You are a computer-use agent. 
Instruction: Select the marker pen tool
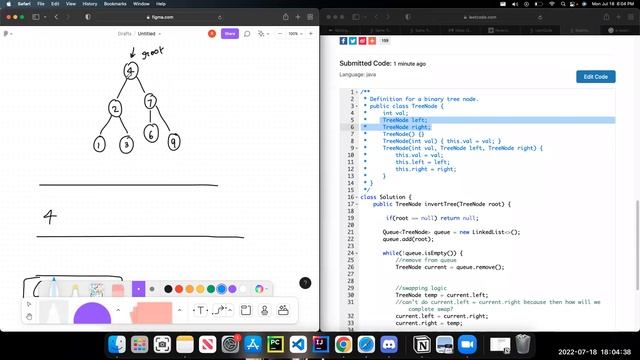pyautogui.click(x=54, y=287)
